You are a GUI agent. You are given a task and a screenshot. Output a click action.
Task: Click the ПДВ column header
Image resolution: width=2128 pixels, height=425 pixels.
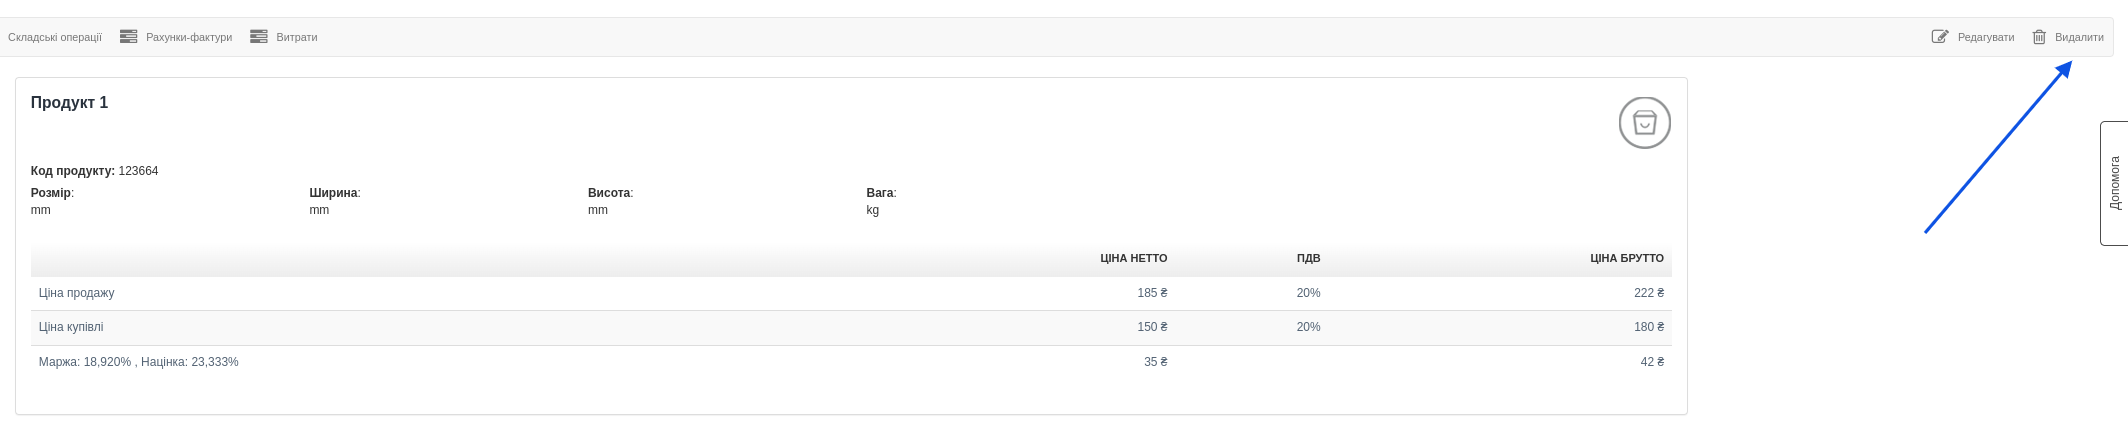click(1308, 258)
